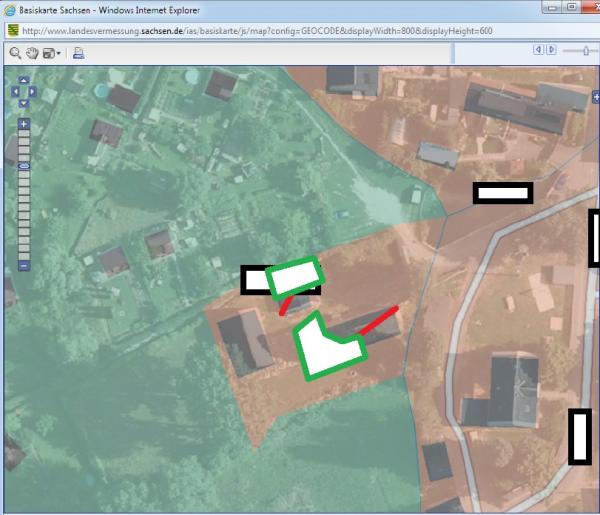Click the zoom level slider handle
This screenshot has height=515, width=600.
pos(24,166)
